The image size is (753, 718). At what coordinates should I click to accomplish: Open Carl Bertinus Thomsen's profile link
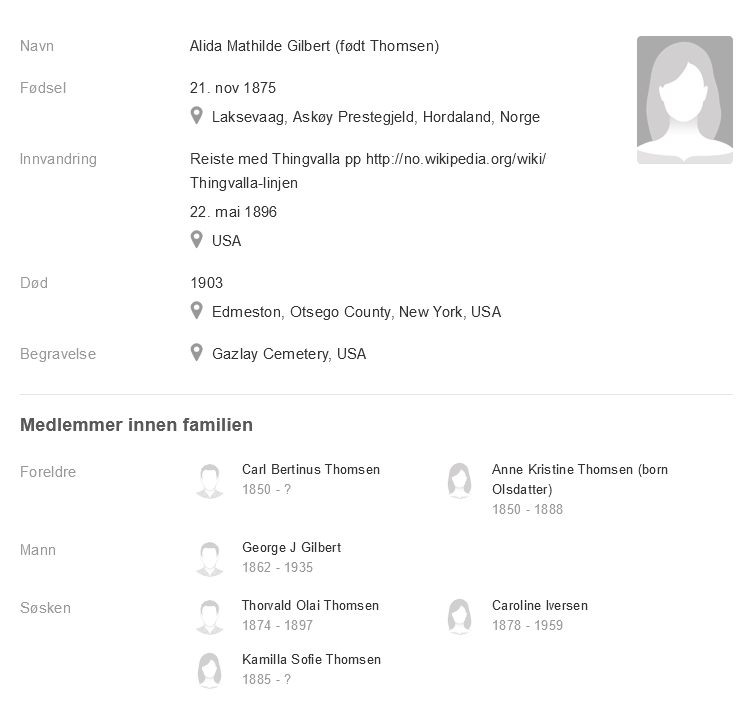tap(311, 469)
